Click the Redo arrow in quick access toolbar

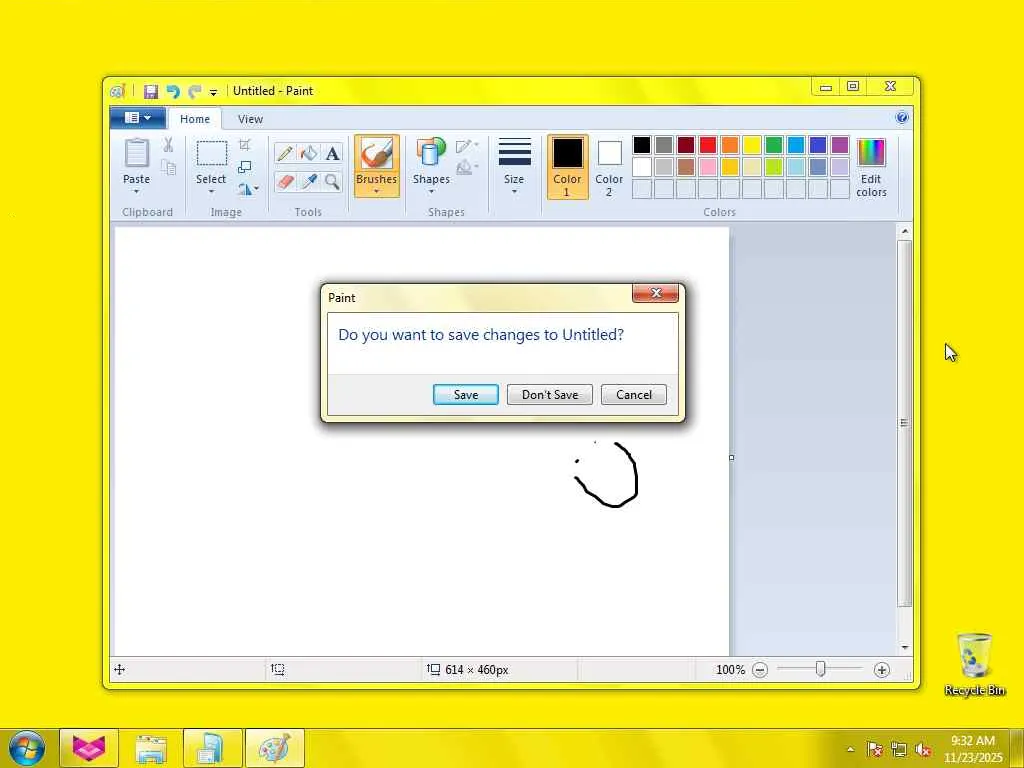[195, 91]
